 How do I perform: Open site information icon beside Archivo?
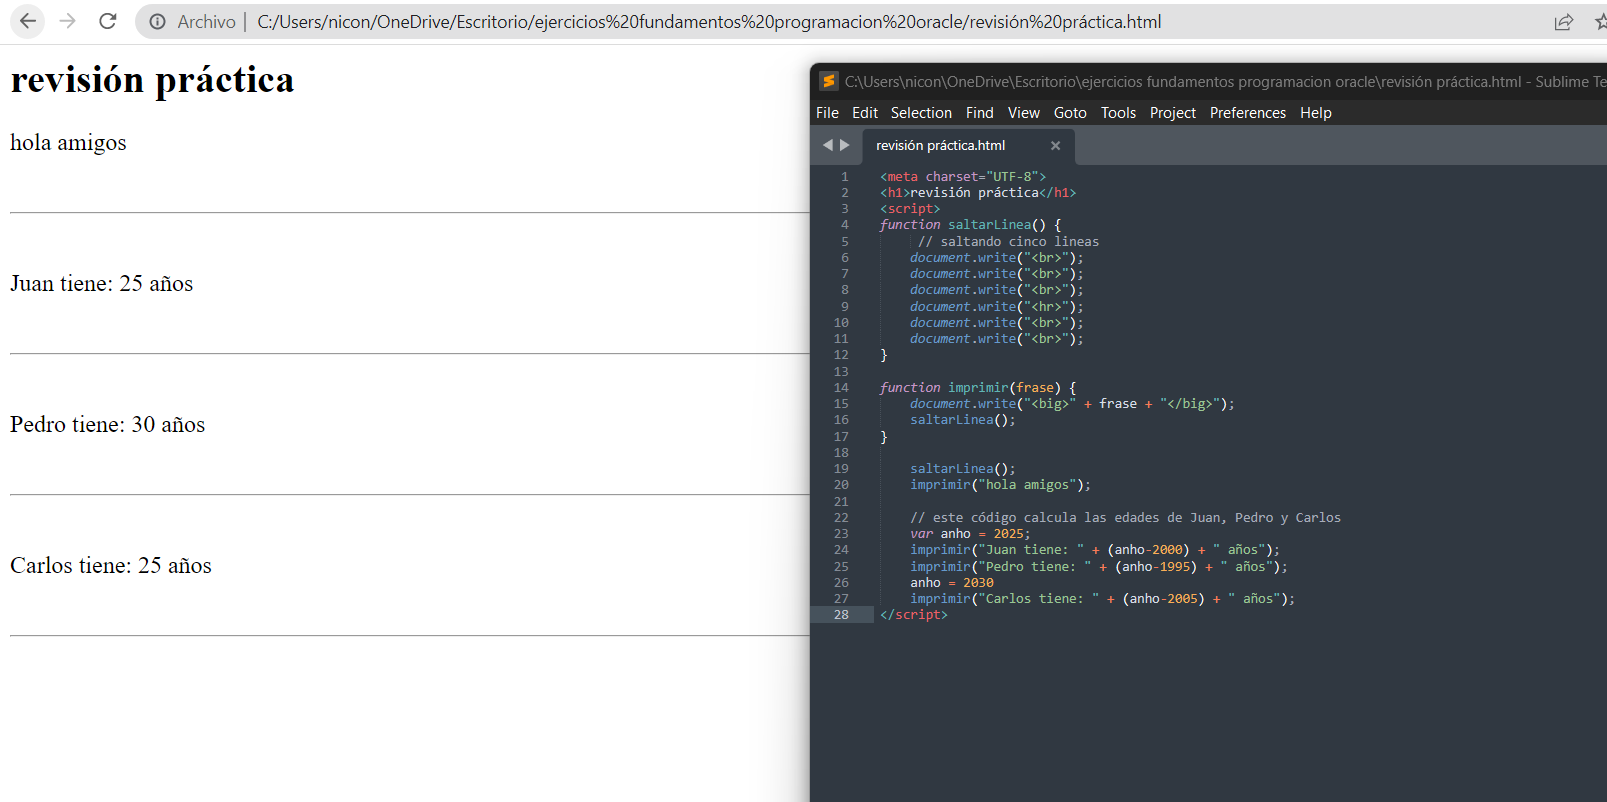pos(157,22)
